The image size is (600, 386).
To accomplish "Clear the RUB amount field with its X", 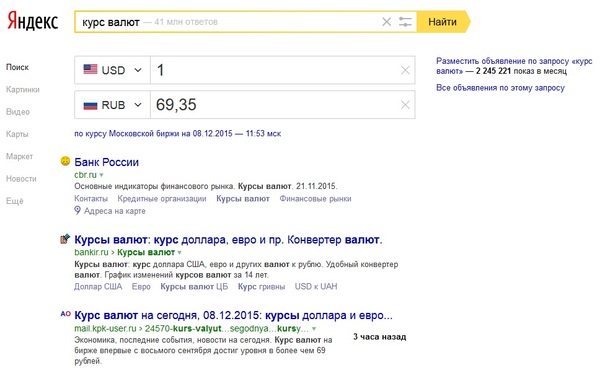I will click(x=405, y=105).
